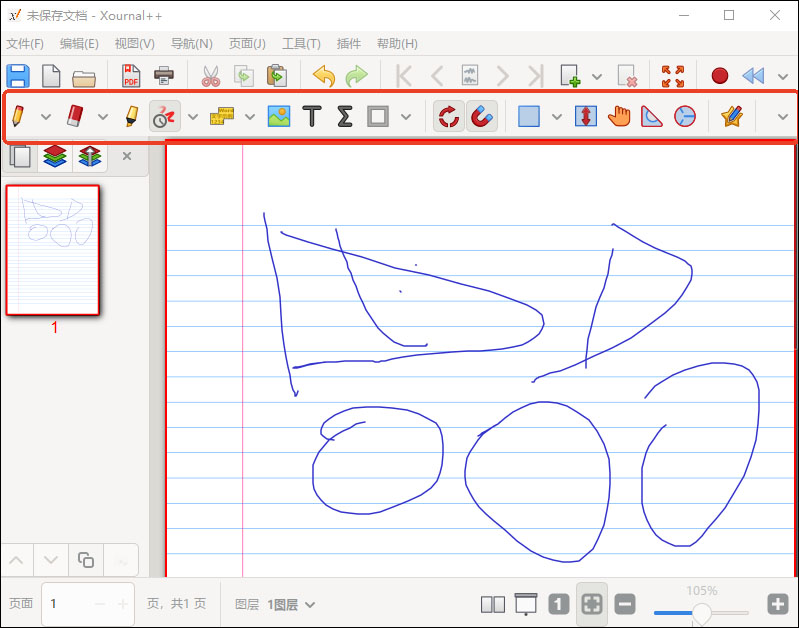Open the 插件 menu
Image resolution: width=799 pixels, height=628 pixels.
pos(348,43)
